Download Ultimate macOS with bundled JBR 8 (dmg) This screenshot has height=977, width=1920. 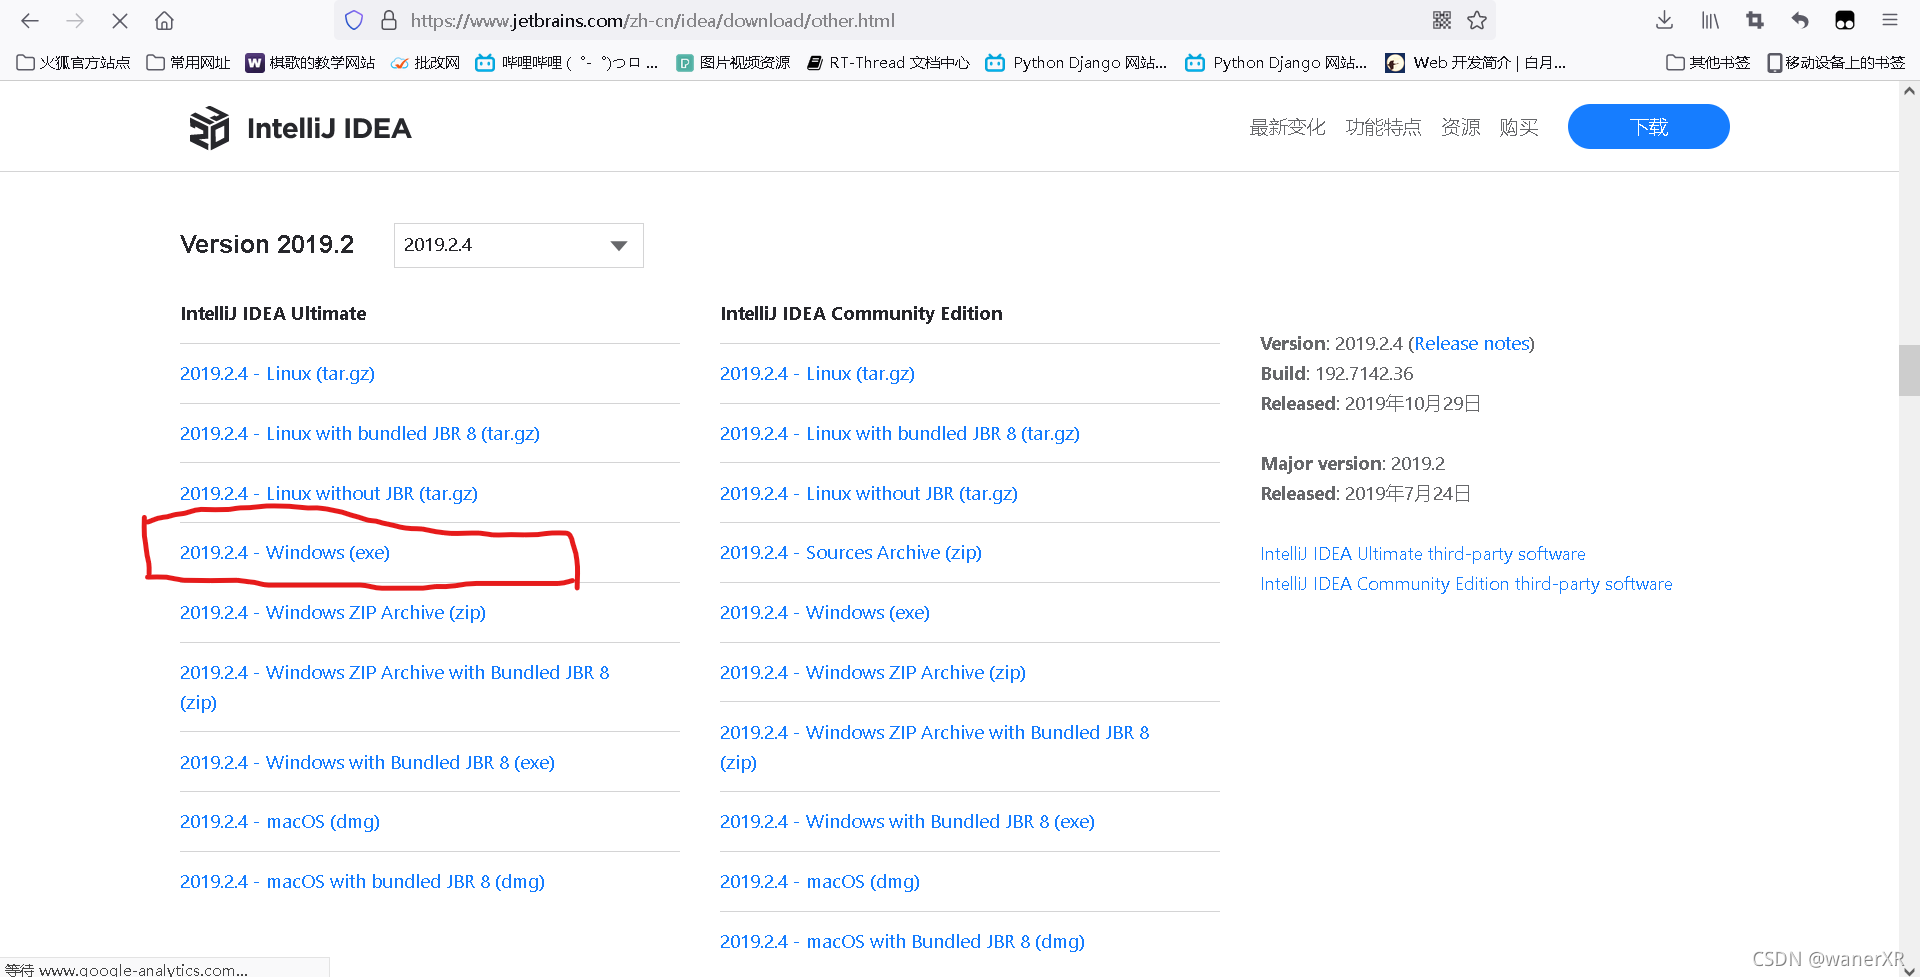pyautogui.click(x=362, y=881)
